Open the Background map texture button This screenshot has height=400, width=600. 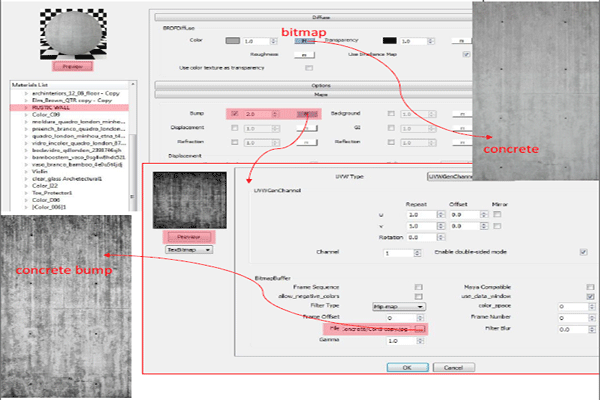462,114
